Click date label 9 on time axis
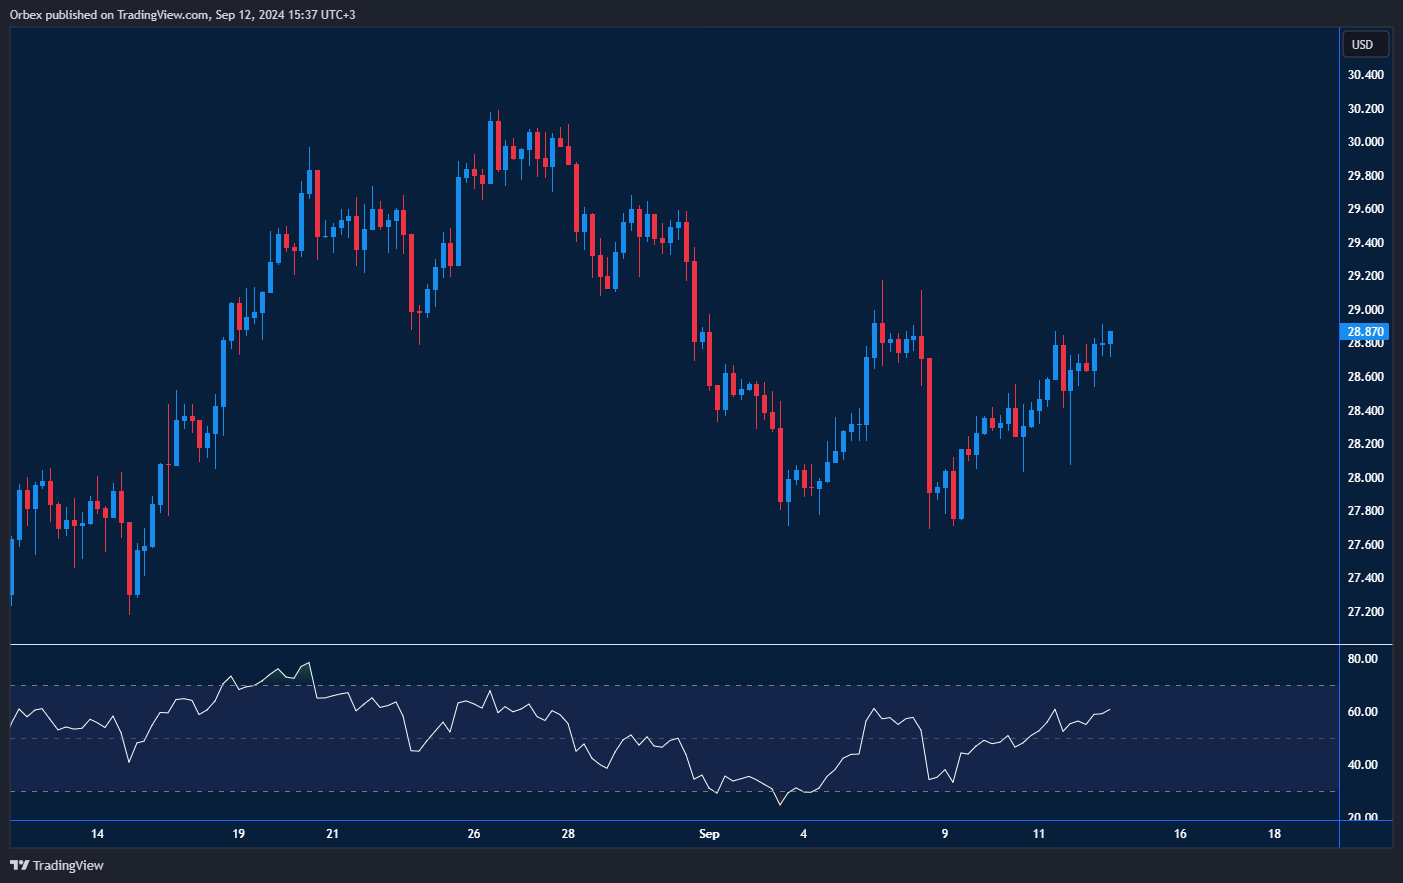Viewport: 1403px width, 883px height. [945, 834]
